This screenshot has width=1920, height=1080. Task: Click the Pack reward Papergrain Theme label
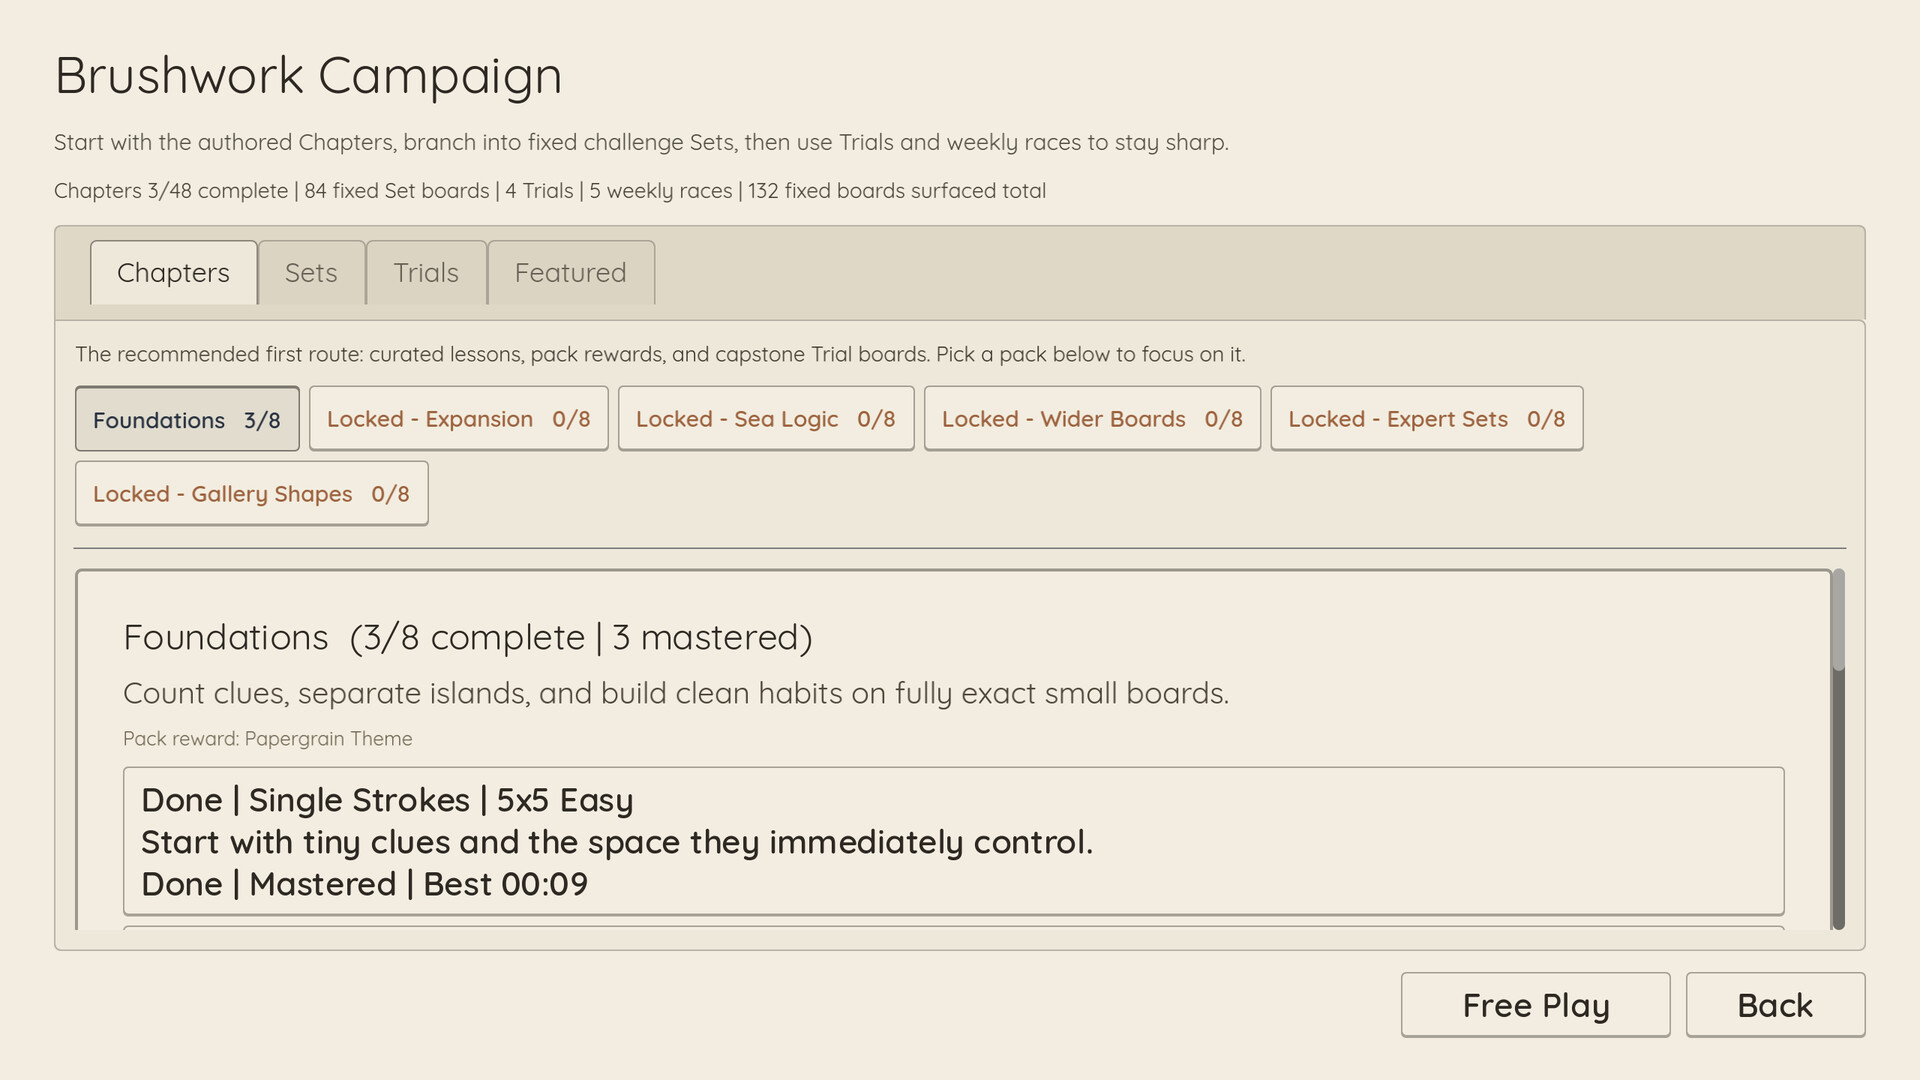(267, 739)
